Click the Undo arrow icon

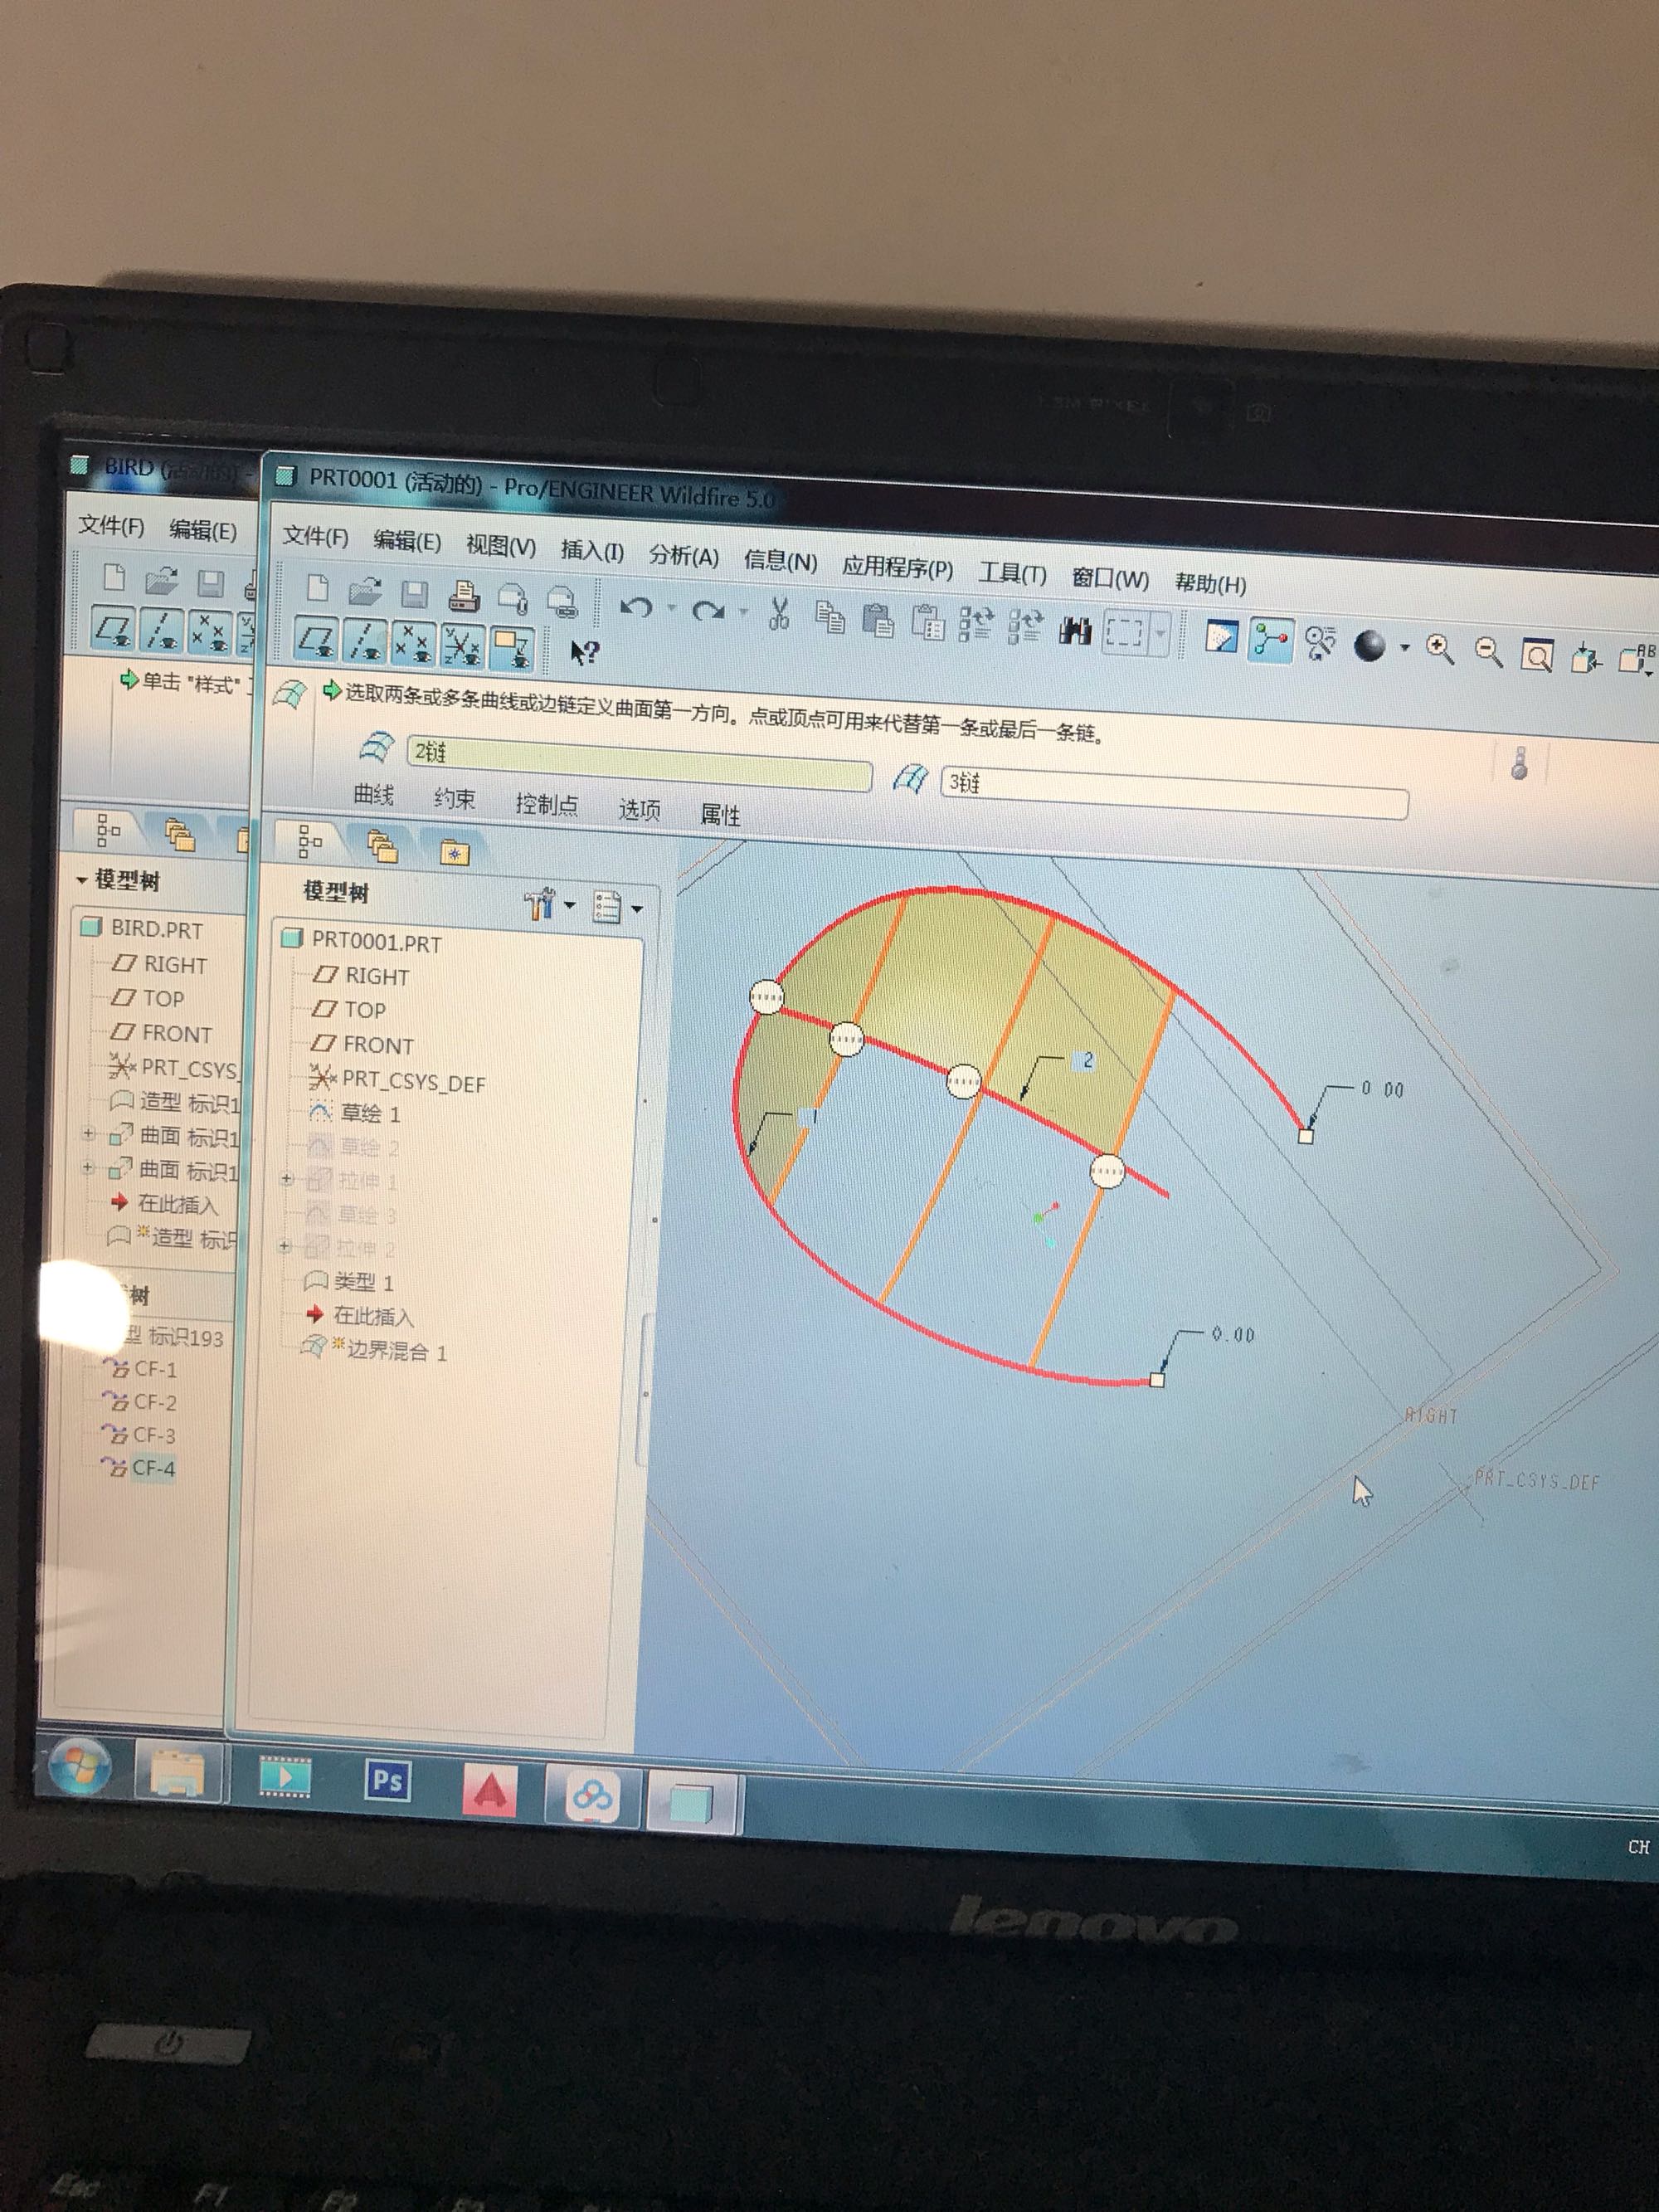tap(636, 606)
